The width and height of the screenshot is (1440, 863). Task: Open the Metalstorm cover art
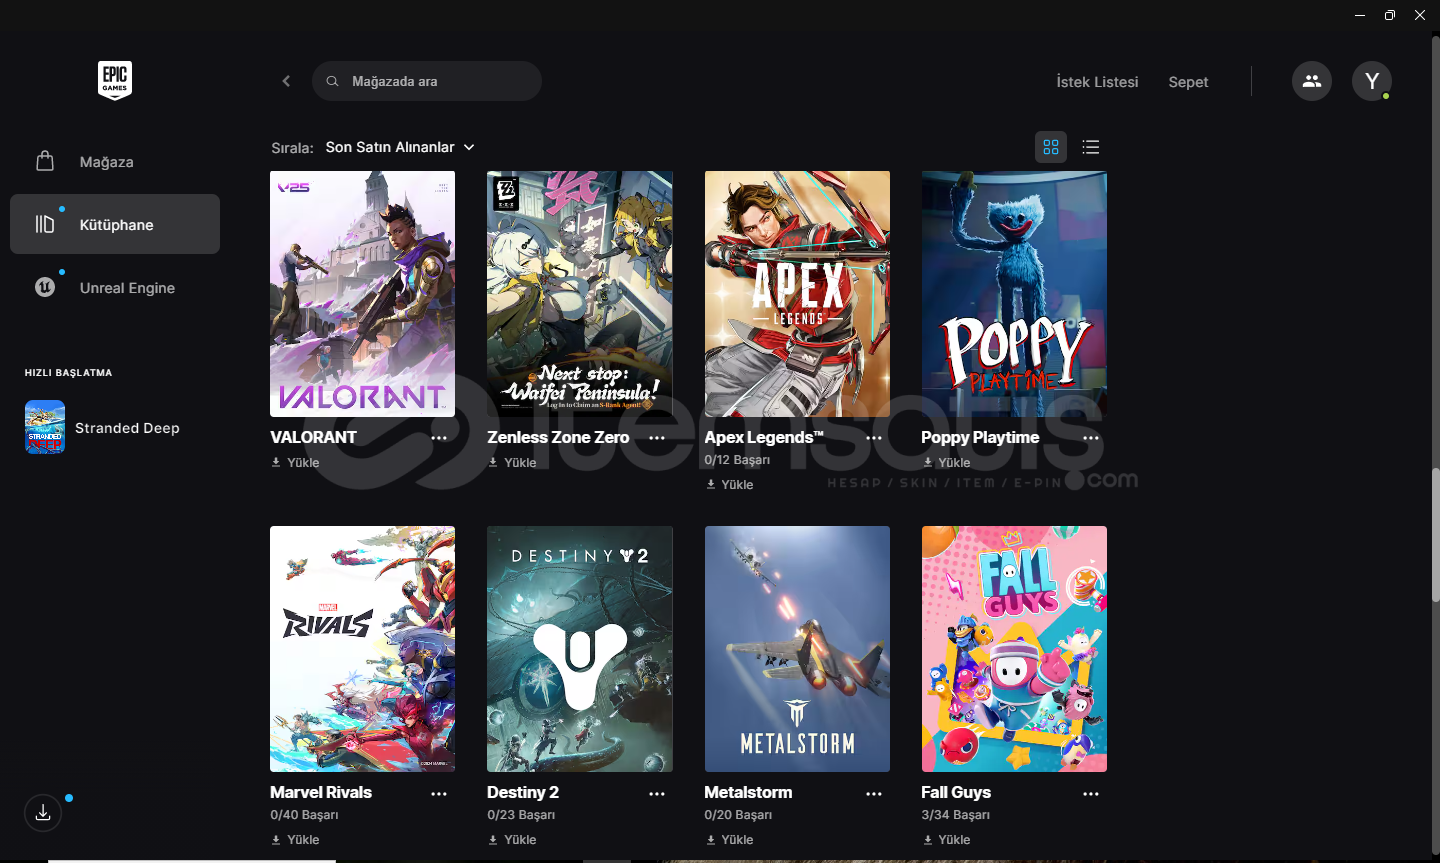click(797, 649)
